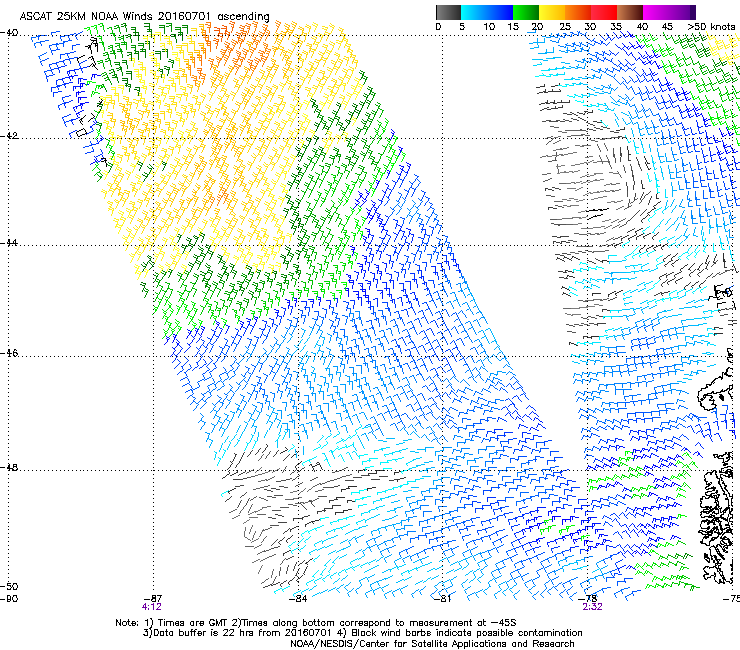Click the legend scale label '35'
This screenshot has width=740, height=650.
coord(616,27)
